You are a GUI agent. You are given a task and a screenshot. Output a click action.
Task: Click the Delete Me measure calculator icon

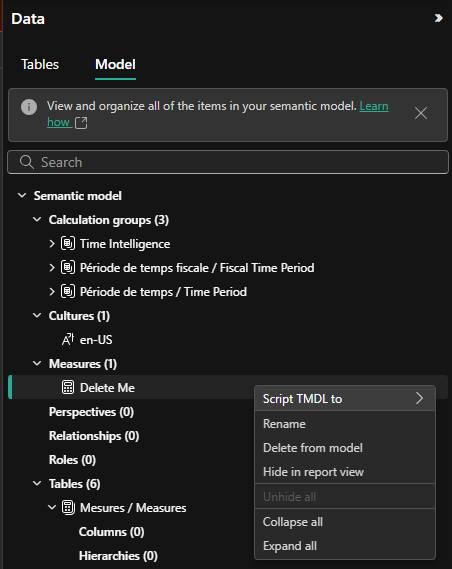68,388
